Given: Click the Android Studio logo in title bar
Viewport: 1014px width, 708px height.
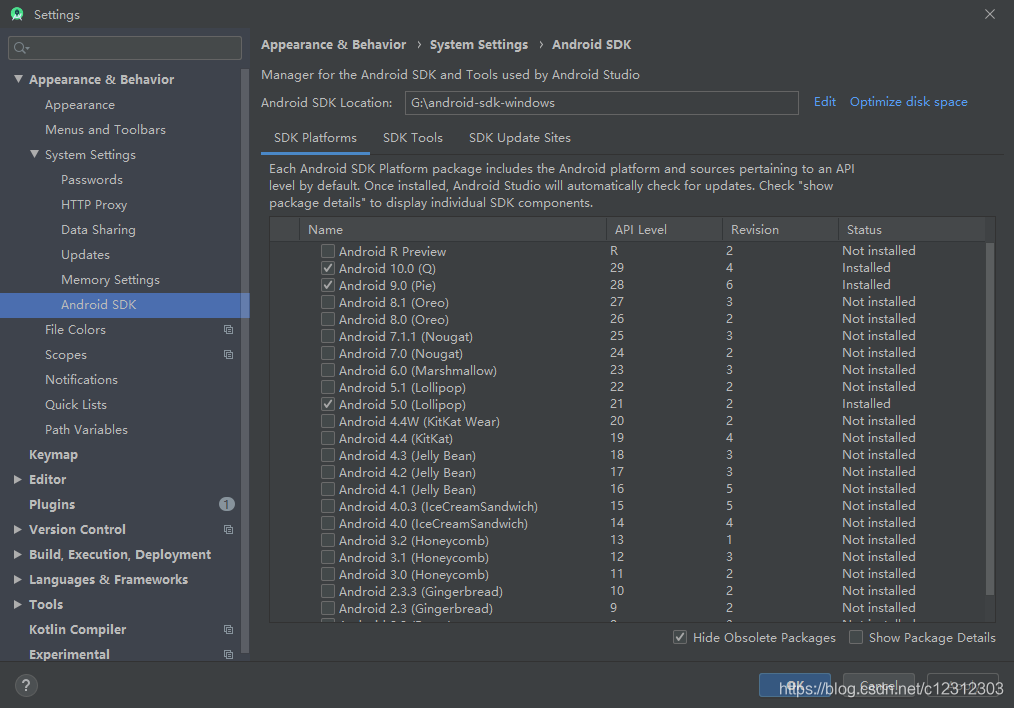Looking at the screenshot, I should click(17, 14).
